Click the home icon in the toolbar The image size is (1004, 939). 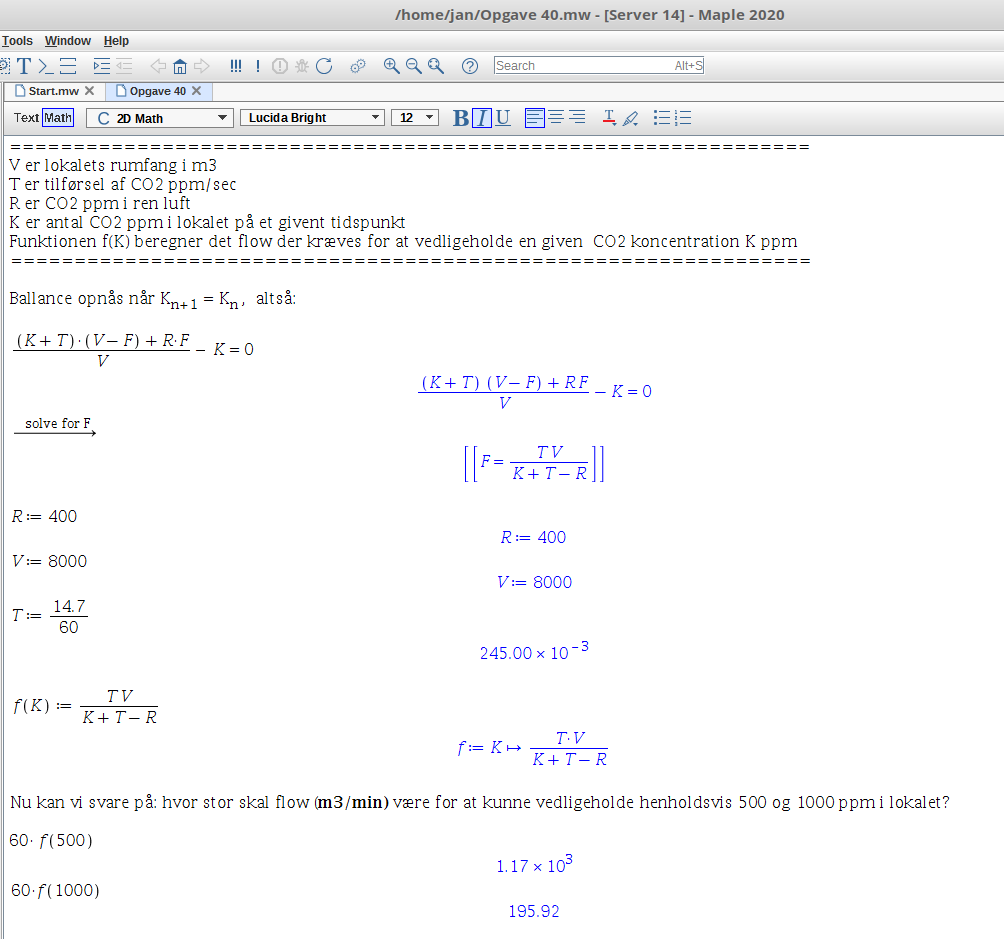coord(180,66)
